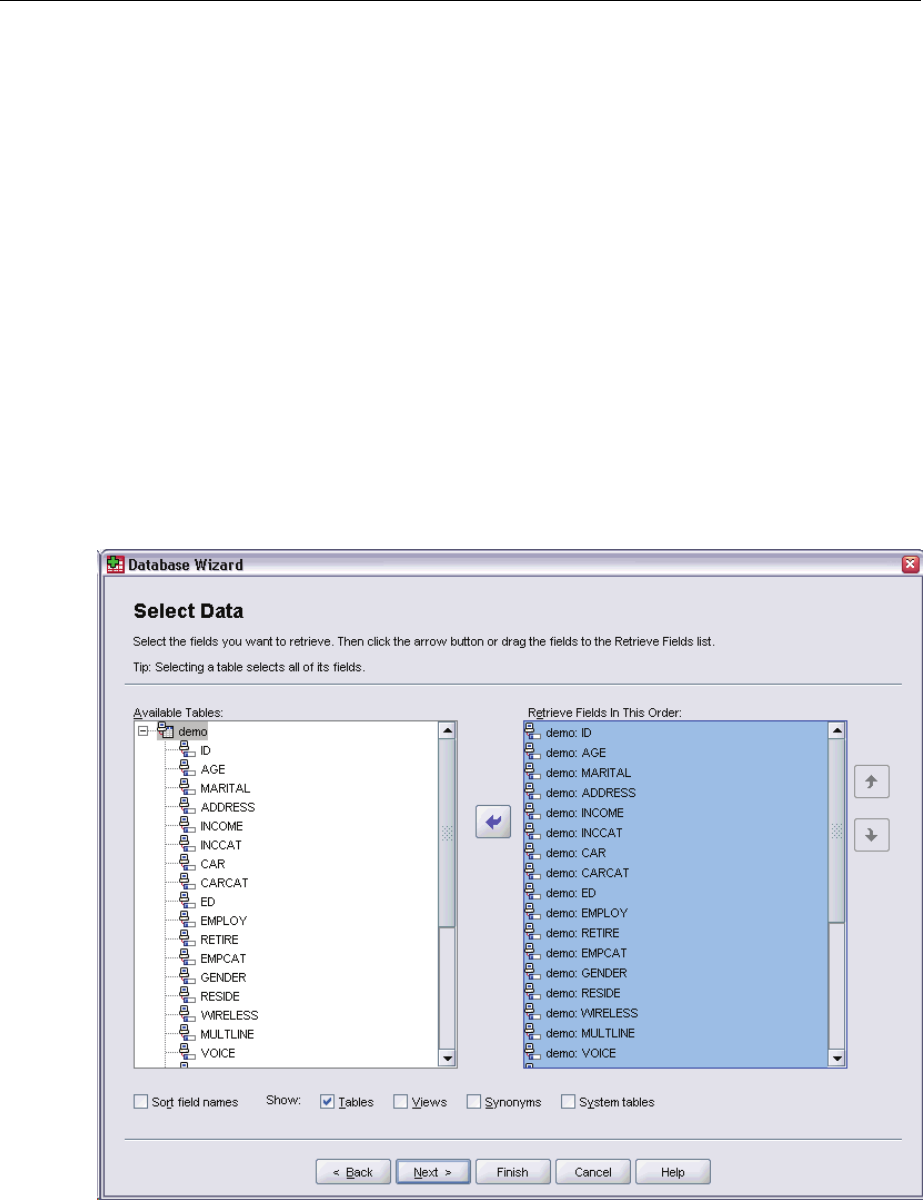Viewport: 923px width, 1200px height.
Task: Select MULTLINE field in Available Tables
Action: tap(227, 1033)
